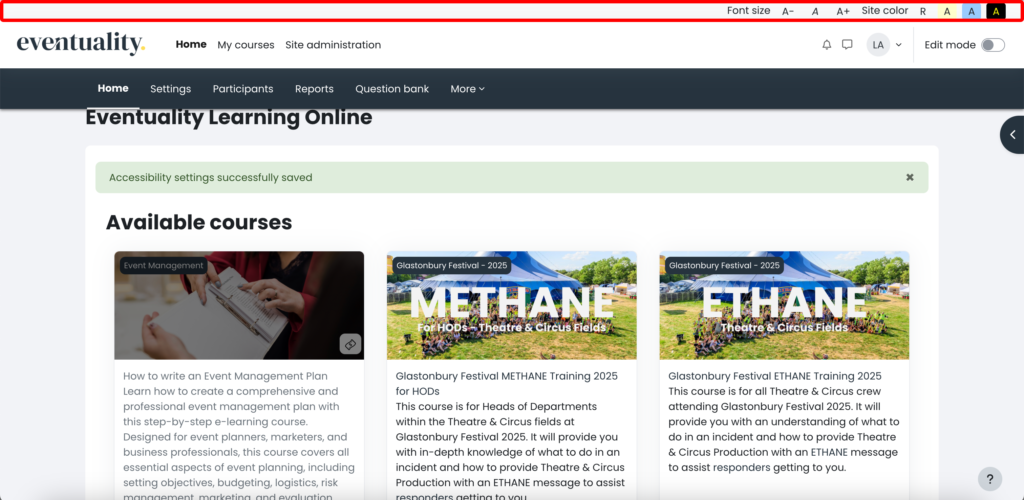Select the black high-contrast site color swatch
The height and width of the screenshot is (500, 1024).
tap(995, 11)
